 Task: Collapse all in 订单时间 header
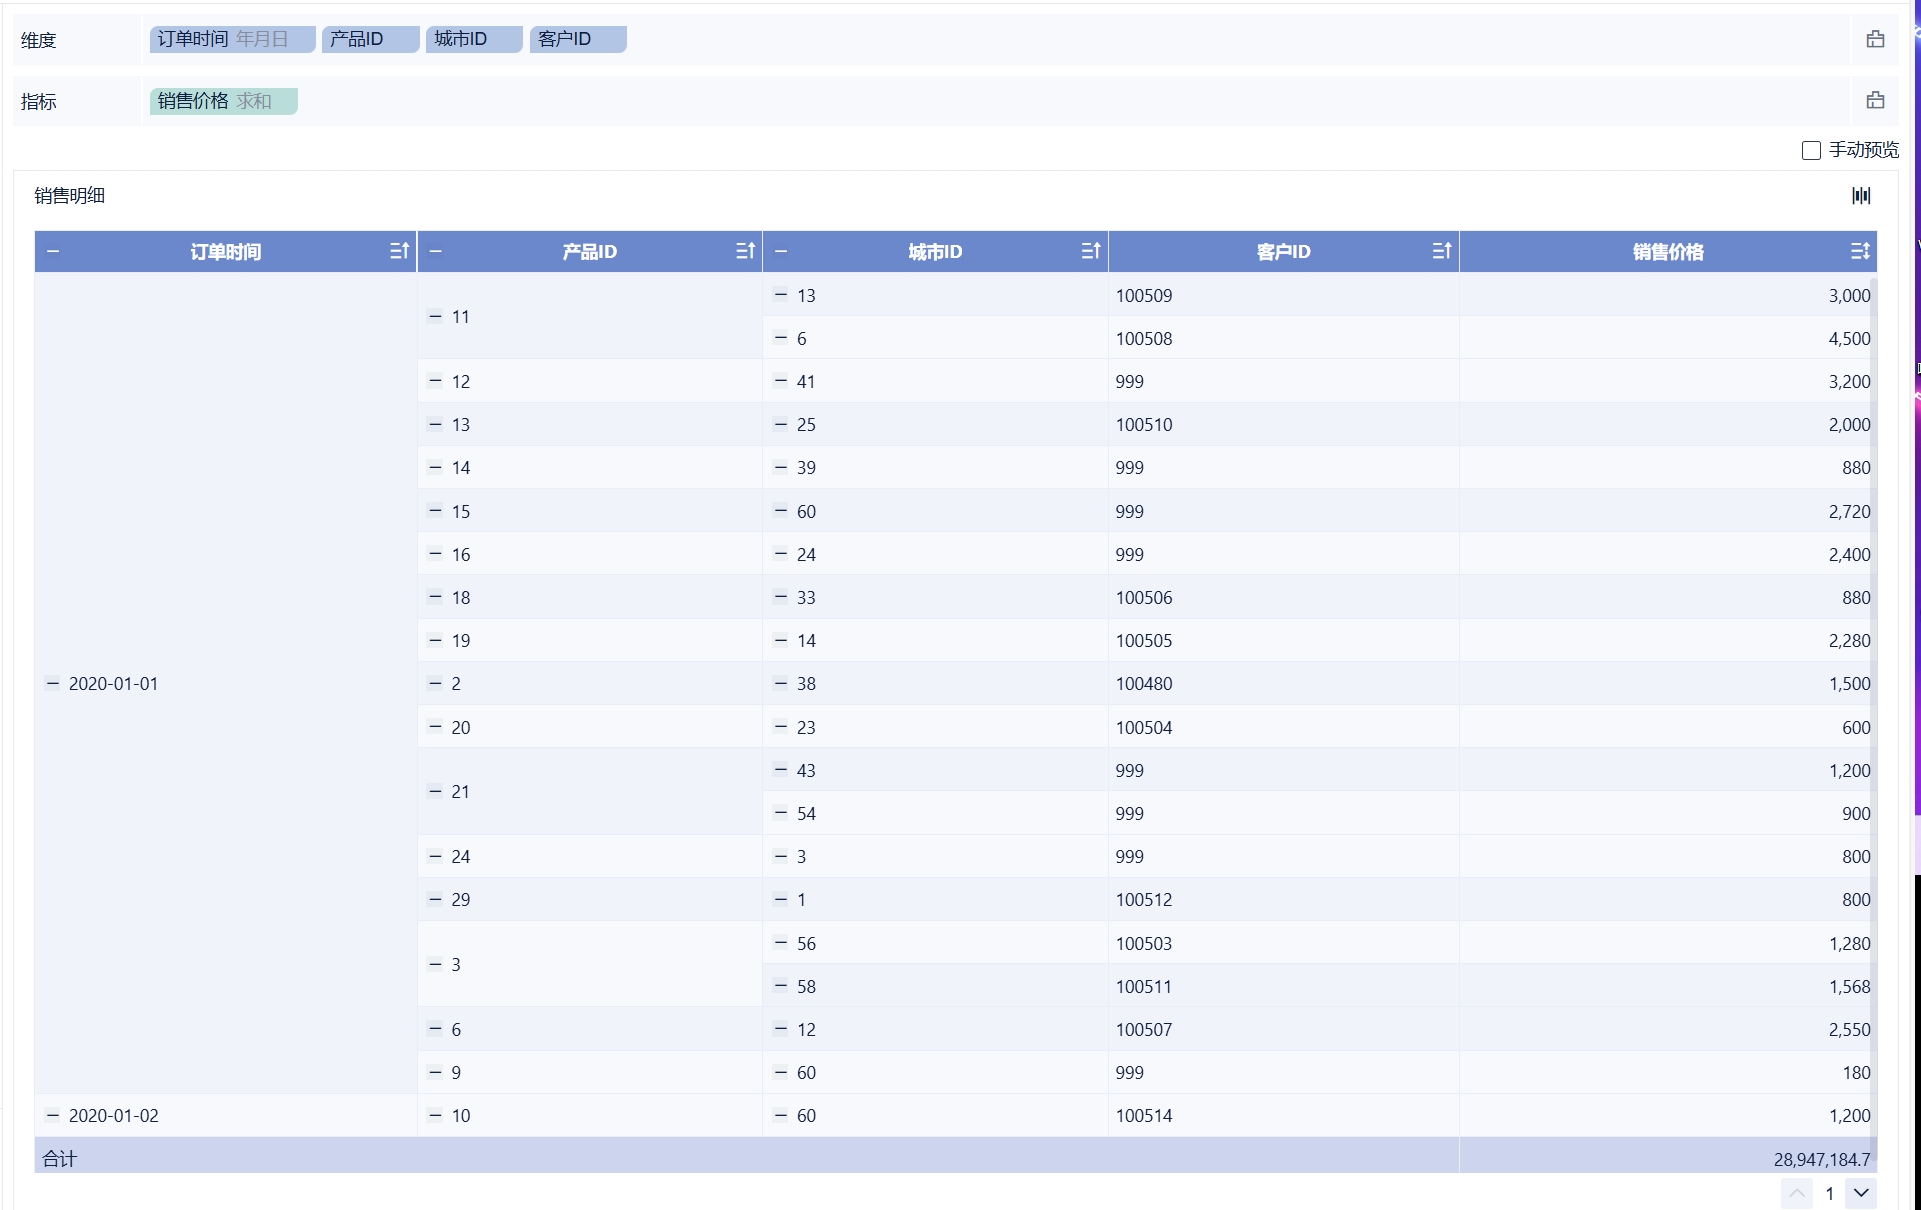(53, 251)
